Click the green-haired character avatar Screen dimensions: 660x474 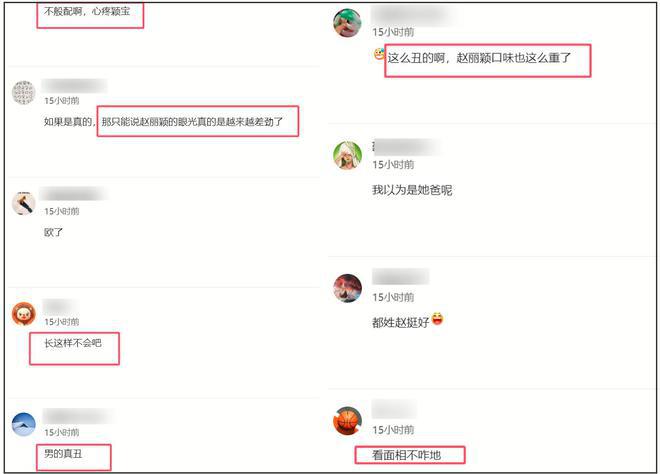[x=347, y=23]
